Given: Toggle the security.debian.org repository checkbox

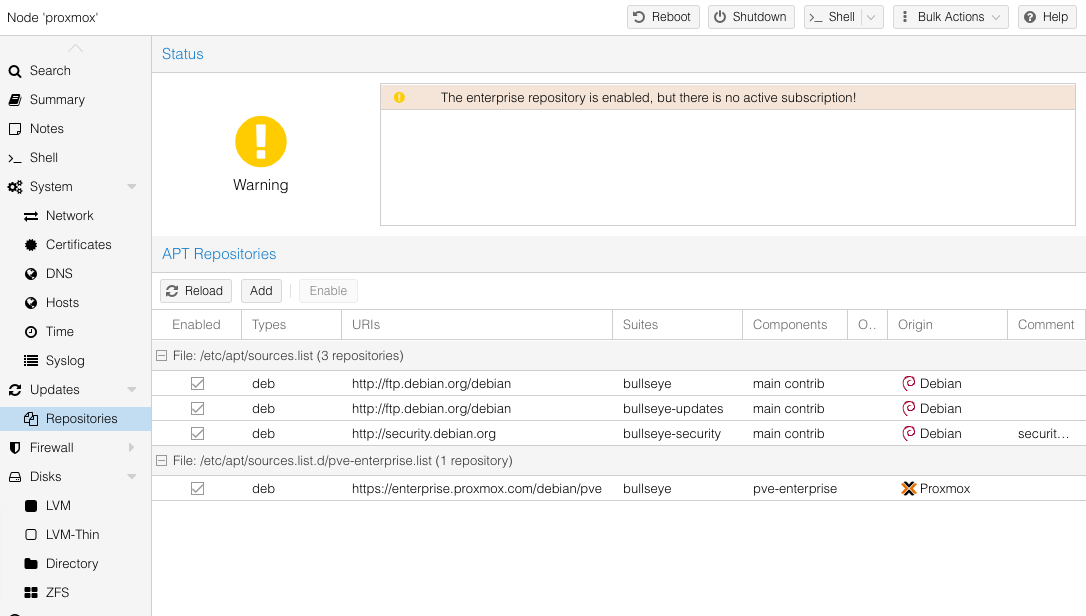Looking at the screenshot, I should (197, 434).
